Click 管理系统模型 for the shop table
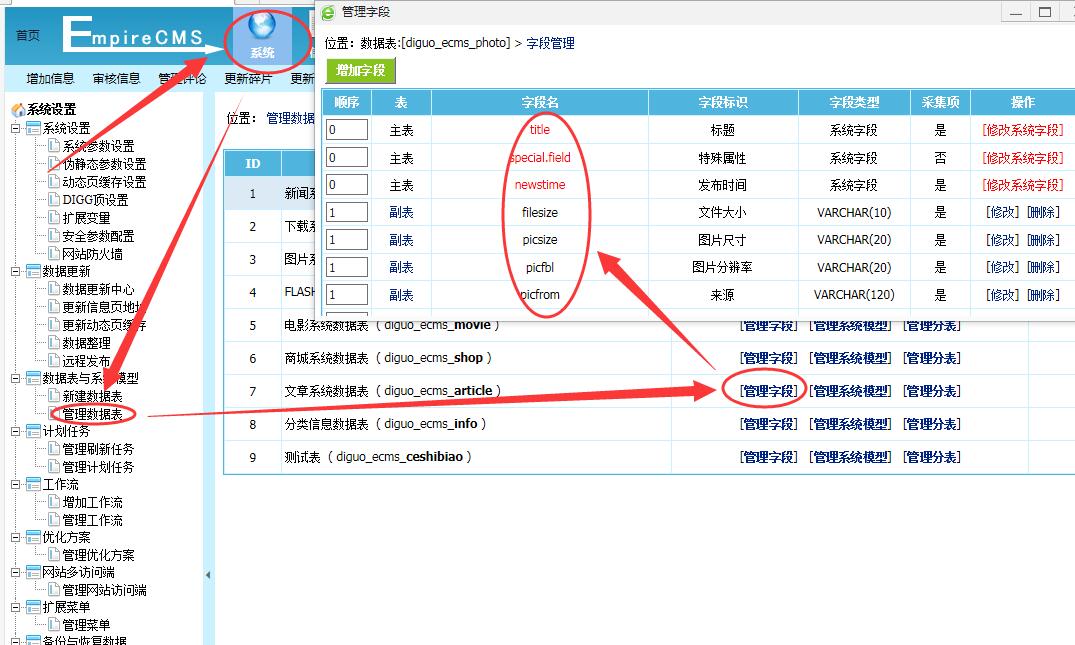The image size is (1075, 645). (x=850, y=358)
